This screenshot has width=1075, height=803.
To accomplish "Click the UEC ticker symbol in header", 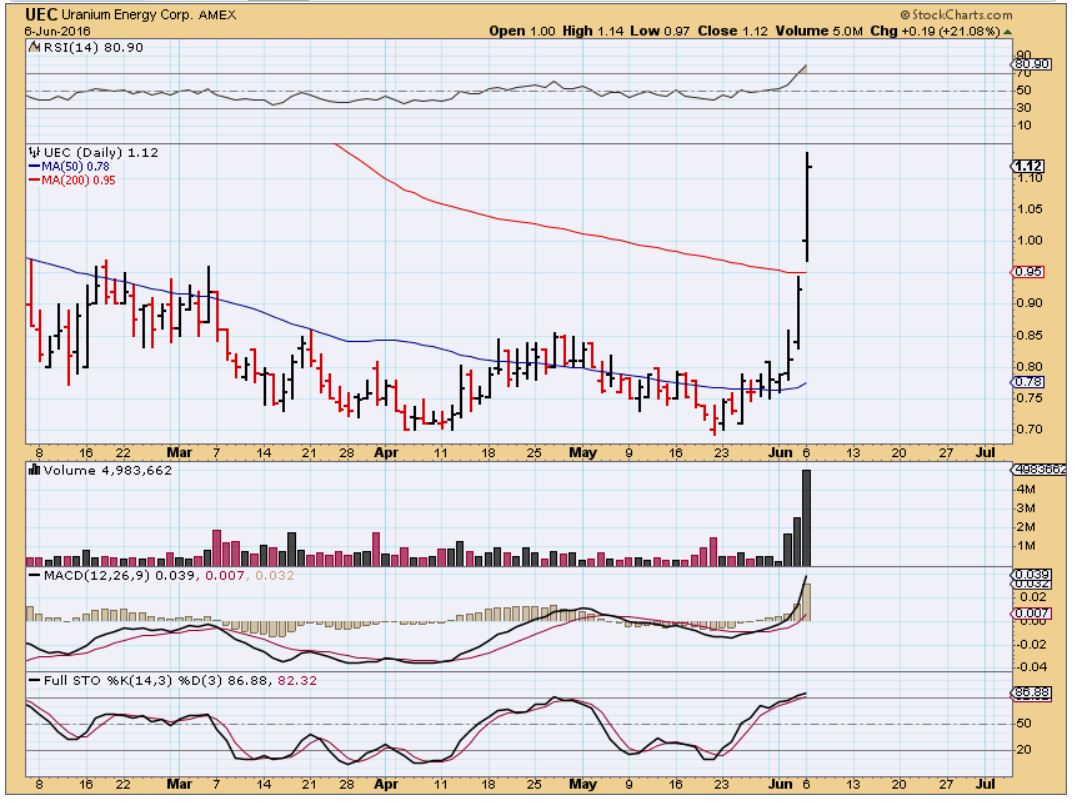I will coord(39,17).
